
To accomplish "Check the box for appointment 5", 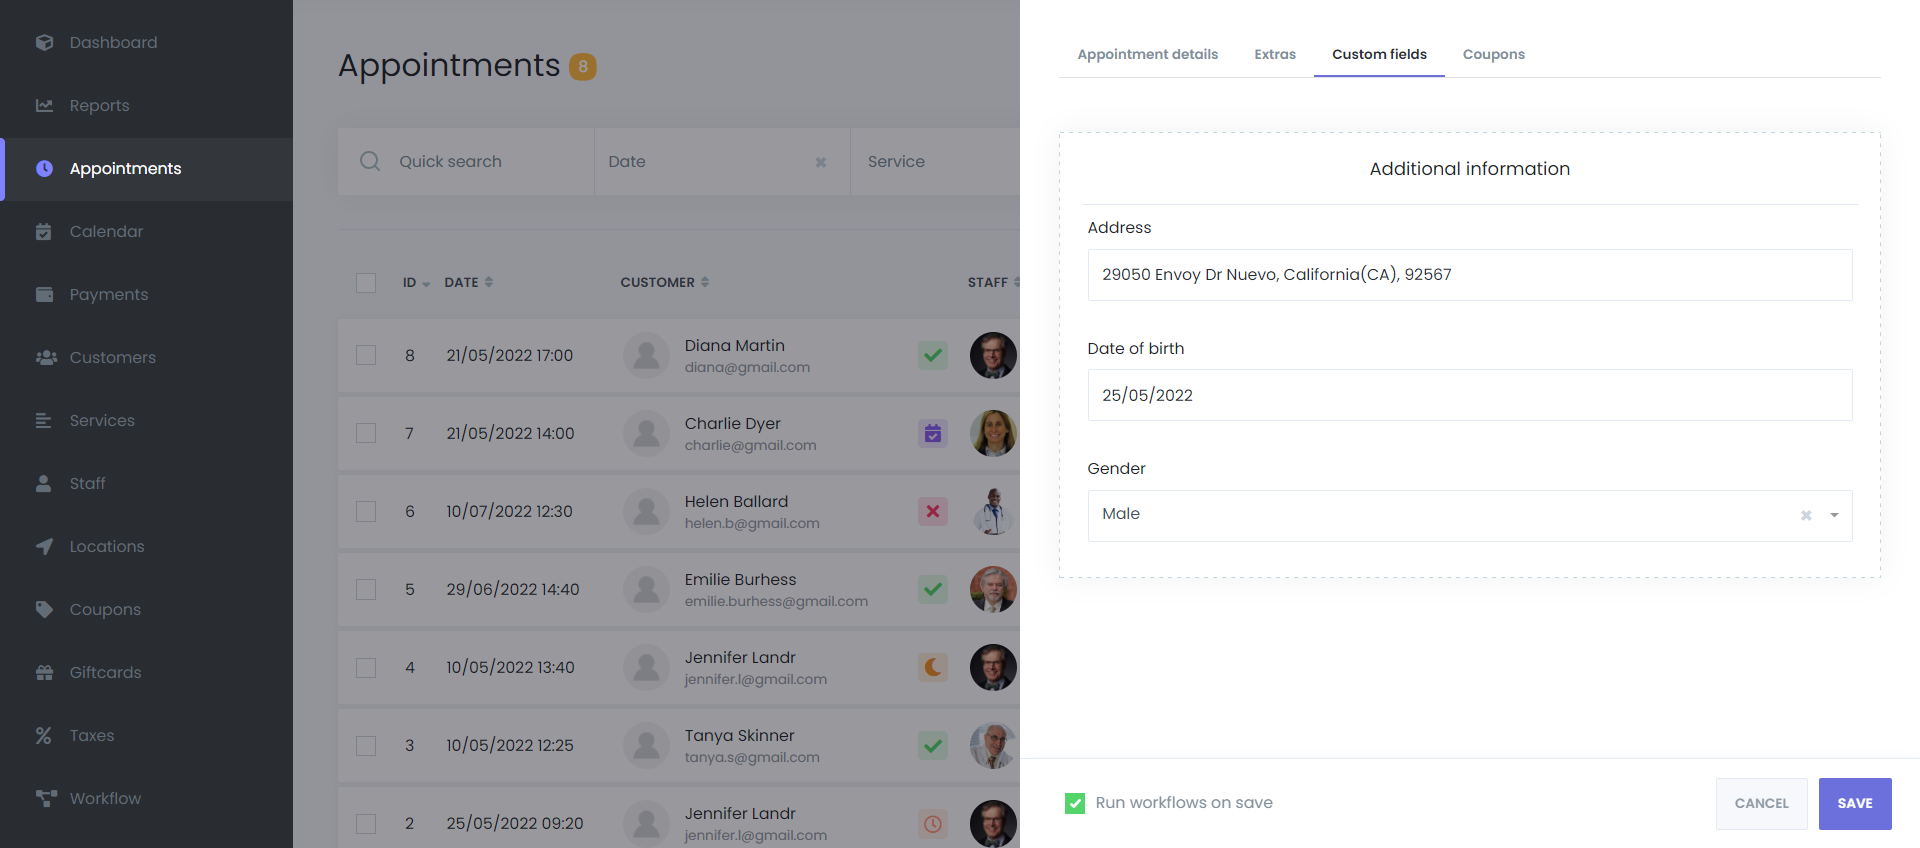I will point(366,589).
